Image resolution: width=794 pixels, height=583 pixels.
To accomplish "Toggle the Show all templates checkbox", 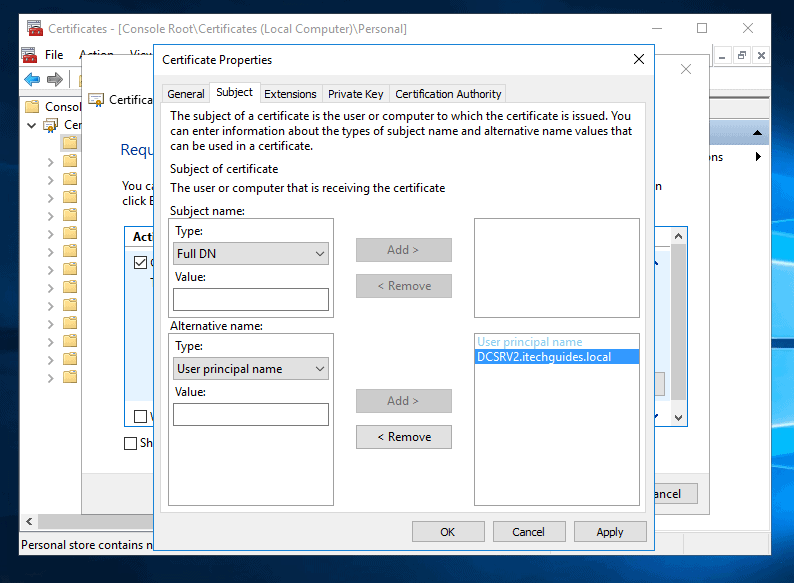I will point(130,443).
